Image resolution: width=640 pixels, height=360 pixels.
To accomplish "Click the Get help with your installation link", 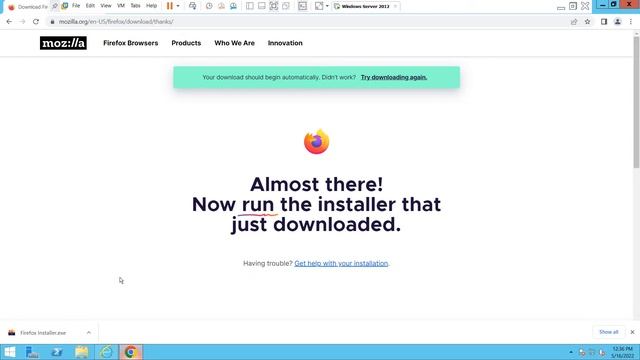I will pos(341,263).
